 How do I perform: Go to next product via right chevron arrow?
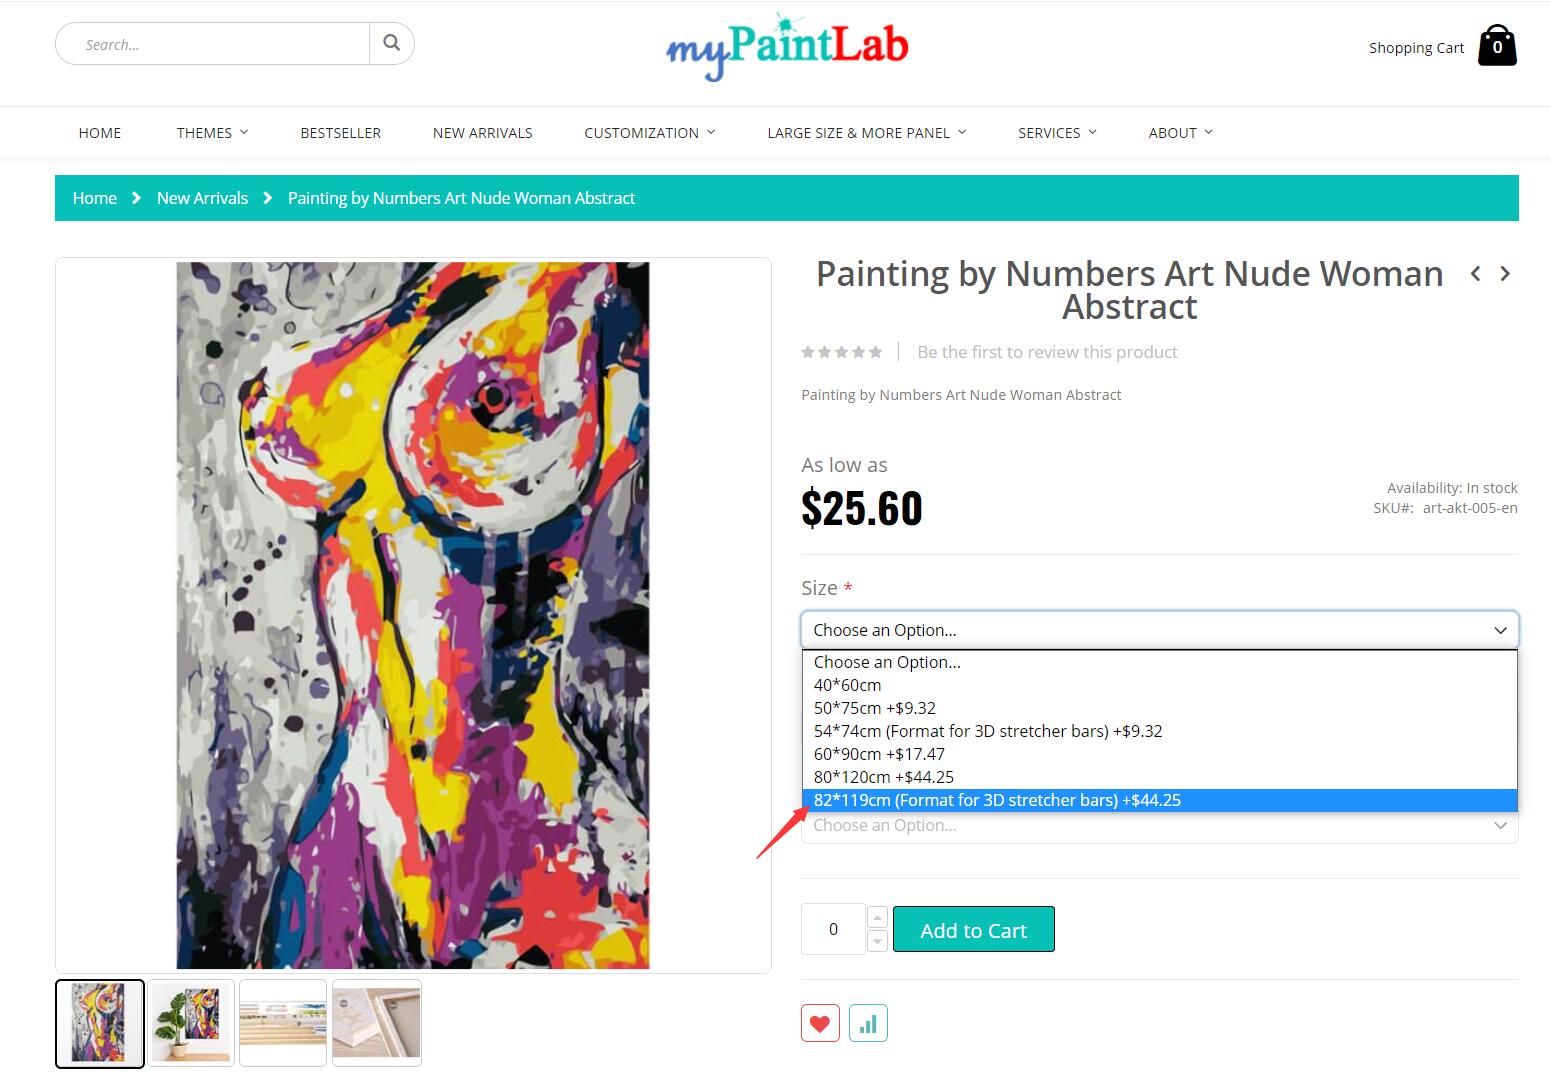(1505, 273)
